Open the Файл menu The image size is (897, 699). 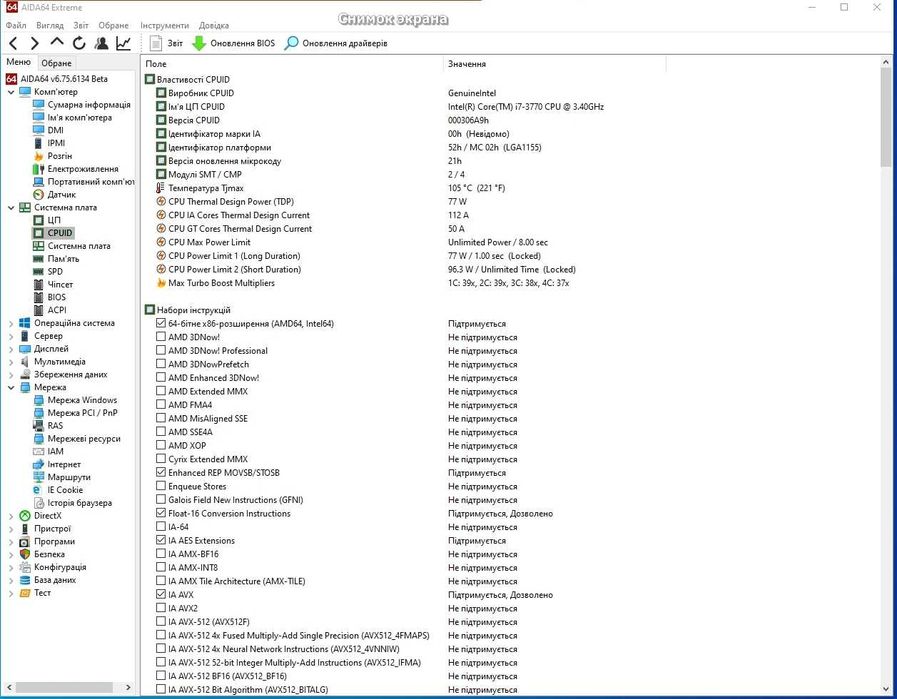[16, 25]
